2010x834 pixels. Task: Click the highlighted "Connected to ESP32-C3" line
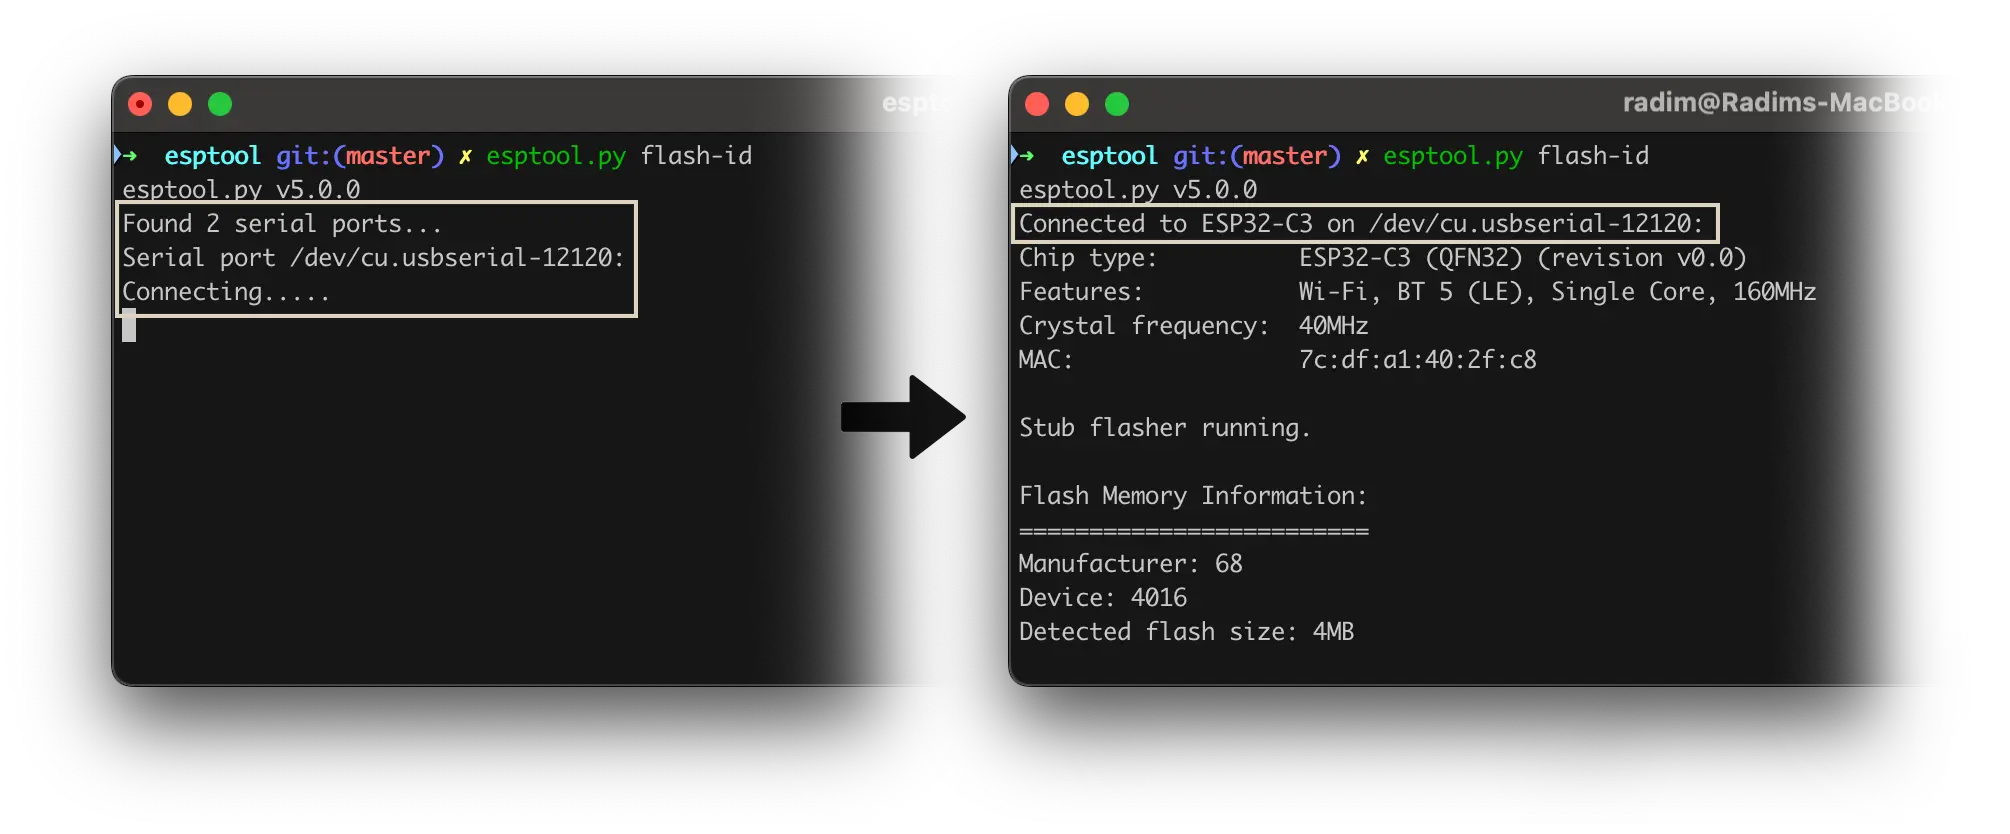1360,224
